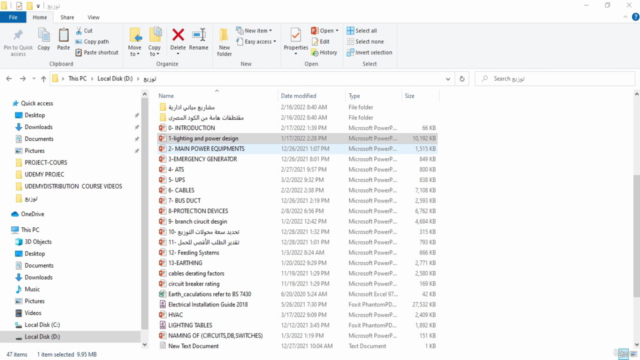The image size is (640, 360).
Task: Switch to Details view in status bar
Action: [623, 353]
